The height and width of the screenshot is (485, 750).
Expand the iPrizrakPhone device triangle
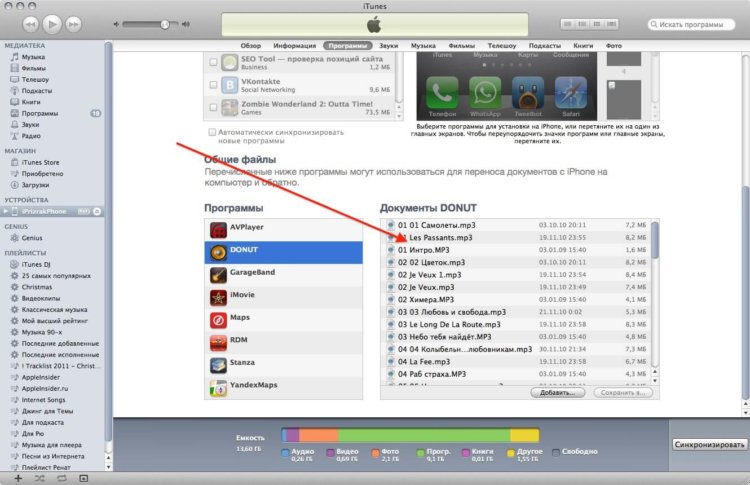tap(6, 211)
